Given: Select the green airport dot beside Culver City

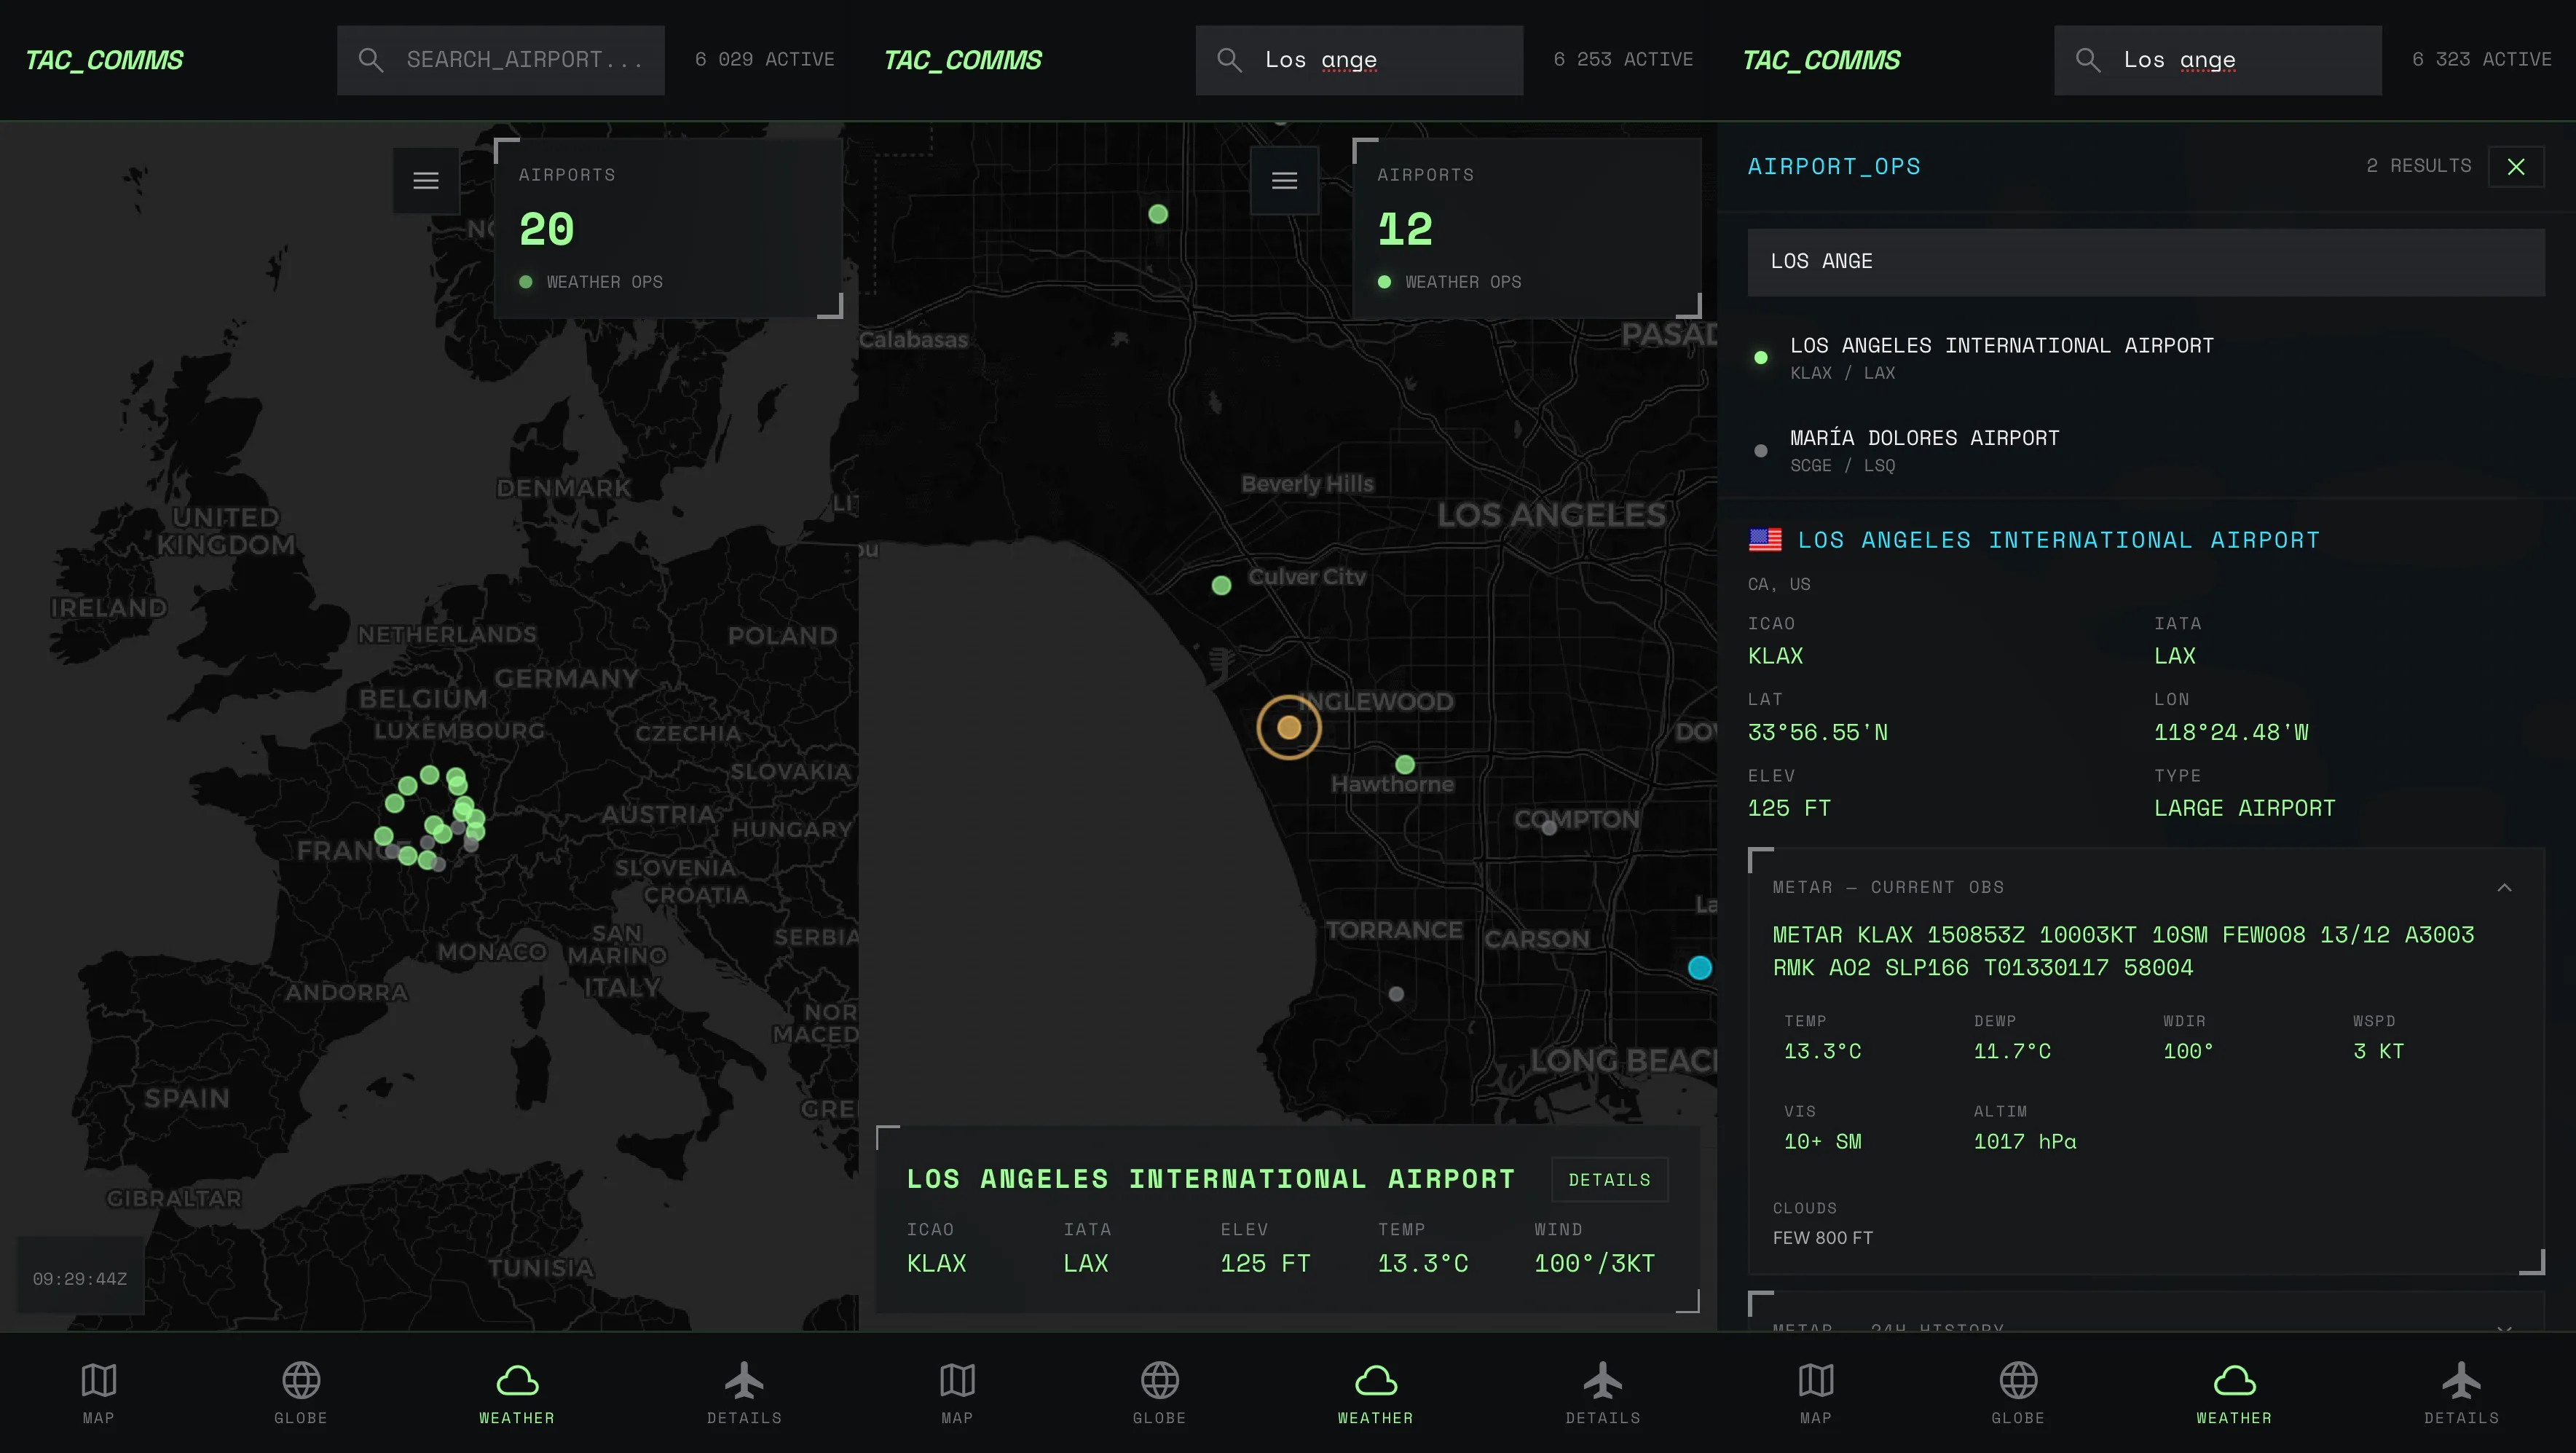Looking at the screenshot, I should pyautogui.click(x=1221, y=586).
